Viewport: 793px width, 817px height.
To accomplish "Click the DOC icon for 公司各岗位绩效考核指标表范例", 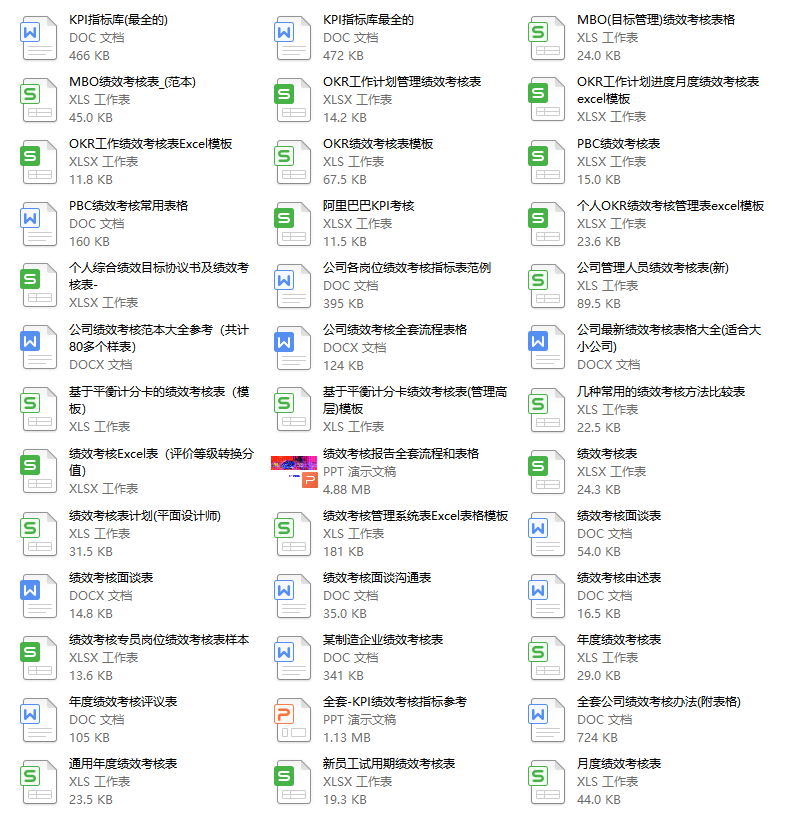I will [293, 286].
